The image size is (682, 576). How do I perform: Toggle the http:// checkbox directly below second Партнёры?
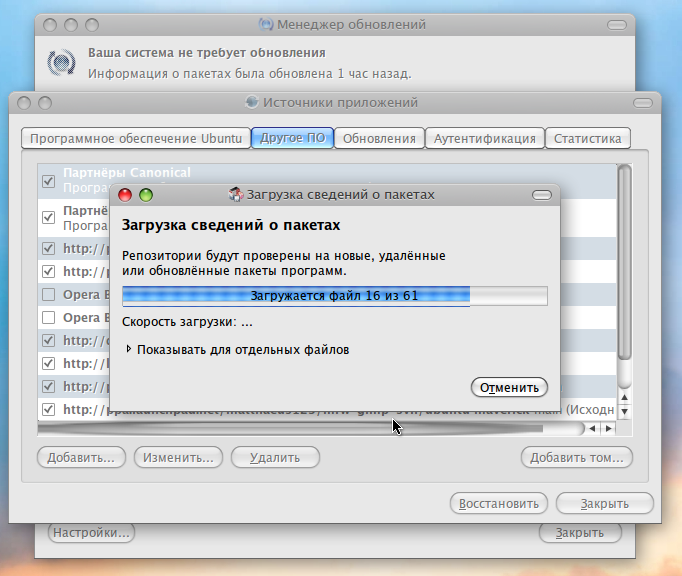tap(48, 248)
